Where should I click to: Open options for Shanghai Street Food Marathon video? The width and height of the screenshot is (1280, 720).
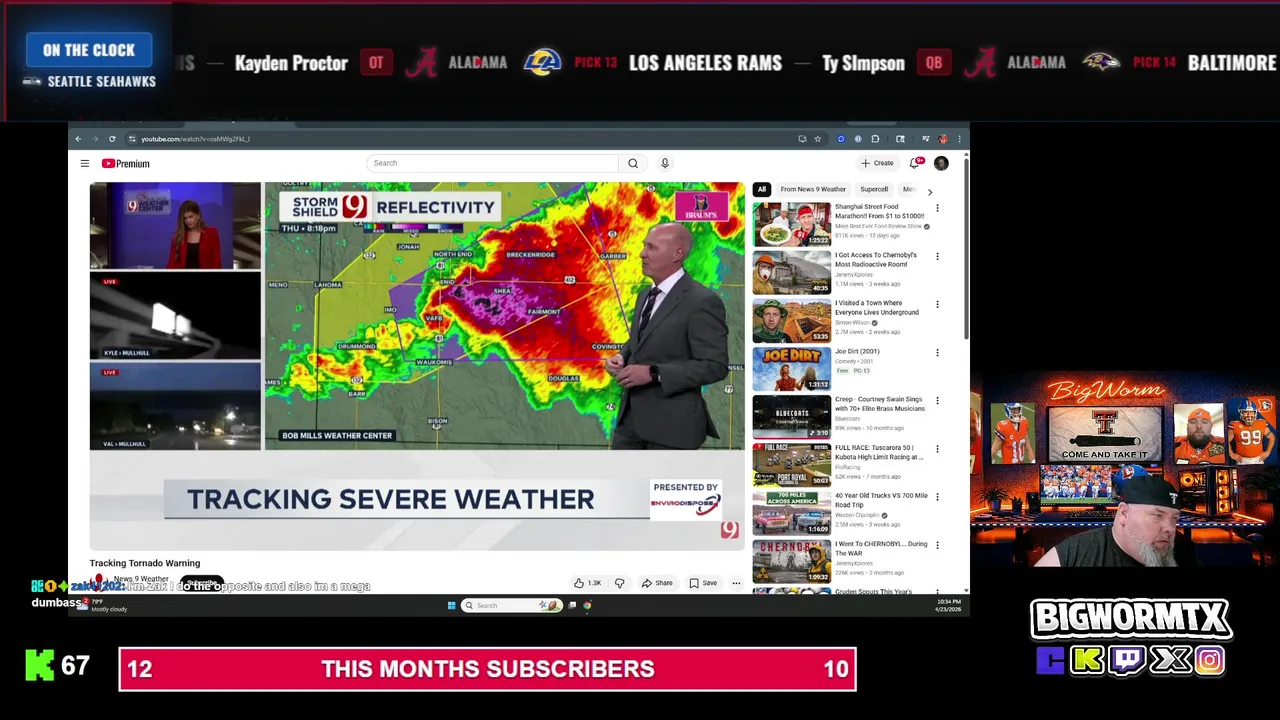coord(937,208)
